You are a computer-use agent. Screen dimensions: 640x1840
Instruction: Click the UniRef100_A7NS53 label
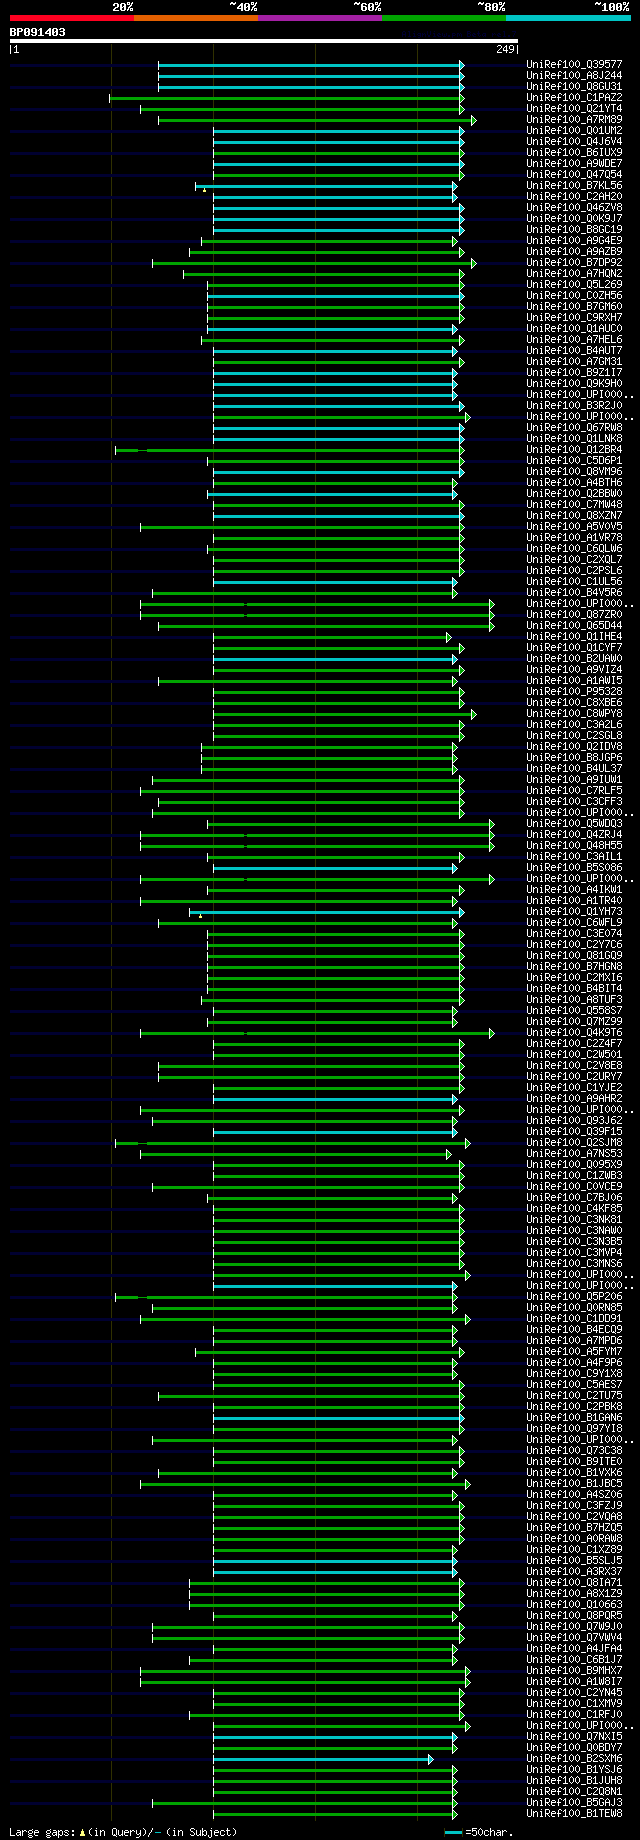pos(574,1153)
